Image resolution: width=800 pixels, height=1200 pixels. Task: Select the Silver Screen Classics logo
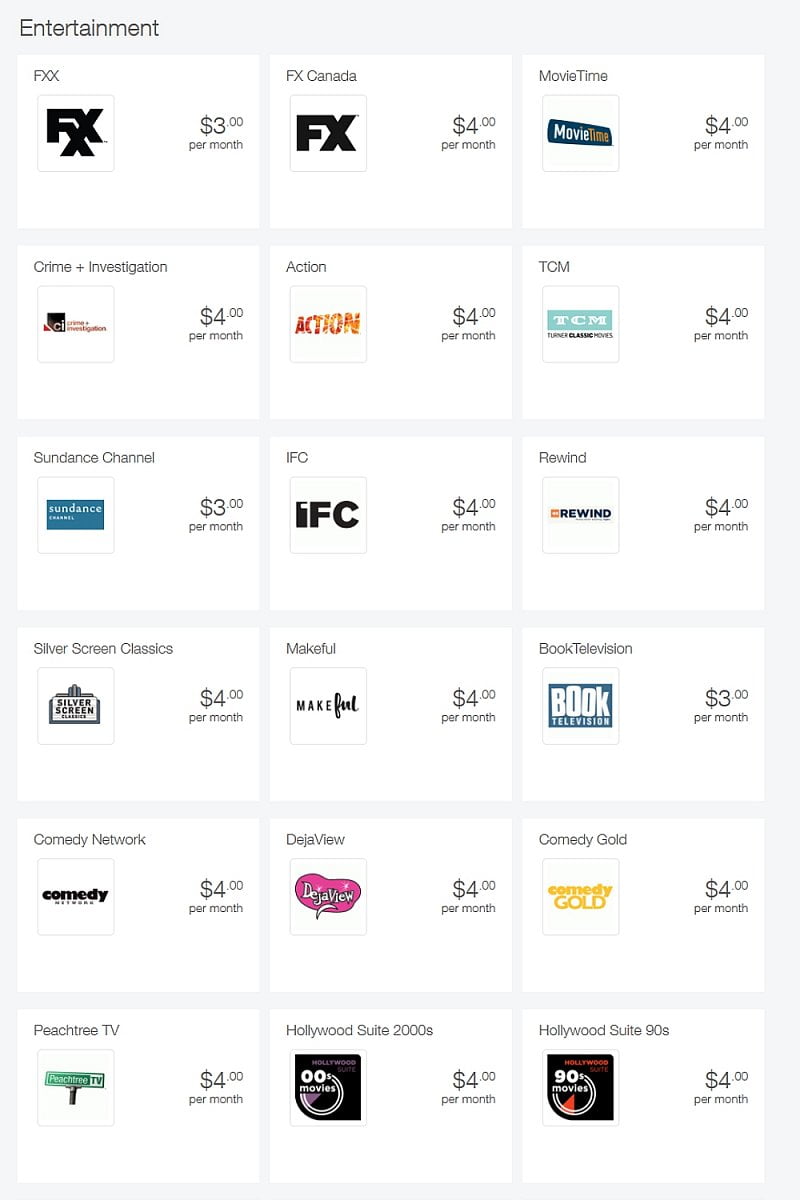coord(76,706)
